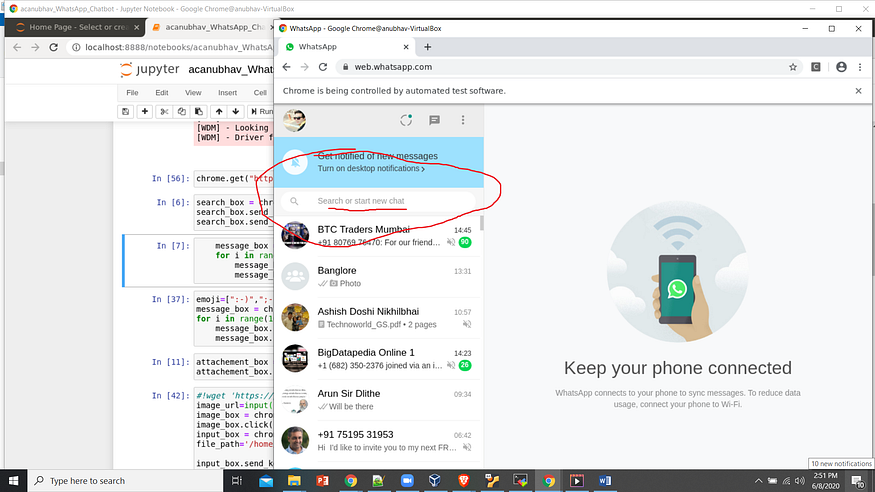Open WhatsApp three-dot menu in chat list header
The image size is (875, 492).
(x=463, y=120)
